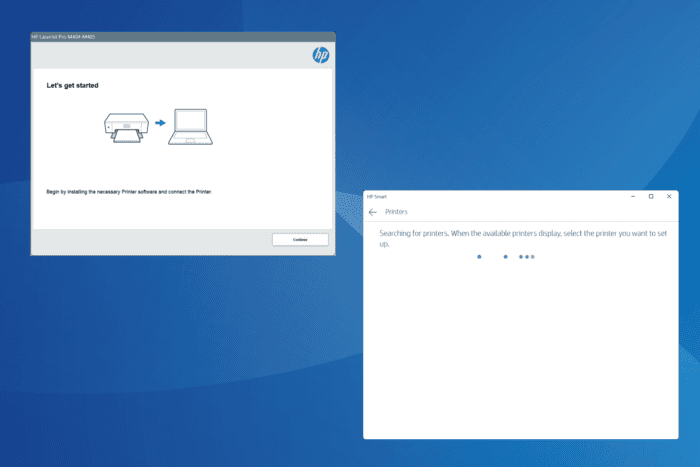Image resolution: width=700 pixels, height=467 pixels.
Task: Click the "Let's get started" heading
Action: 72,85
